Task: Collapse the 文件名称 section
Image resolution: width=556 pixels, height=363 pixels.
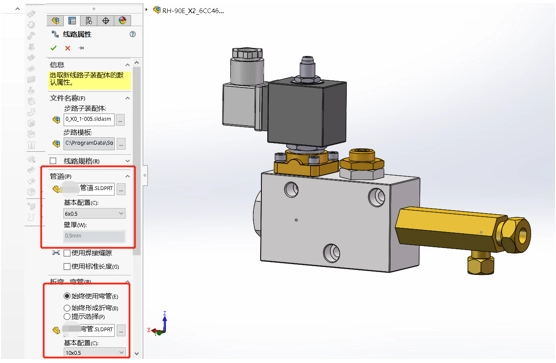Action: [127, 98]
